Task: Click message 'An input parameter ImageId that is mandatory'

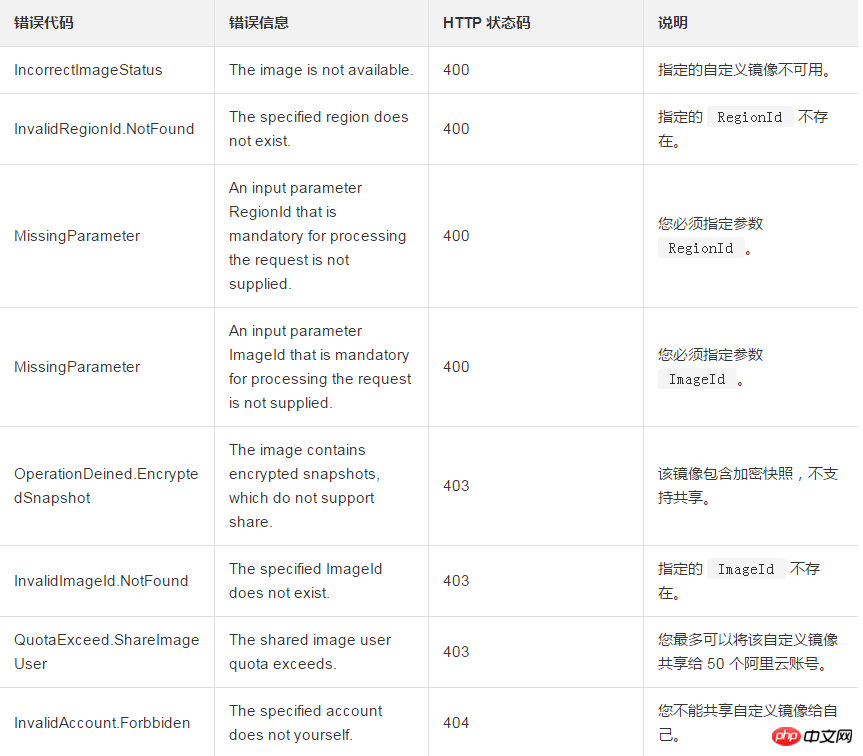Action: pyautogui.click(x=320, y=367)
